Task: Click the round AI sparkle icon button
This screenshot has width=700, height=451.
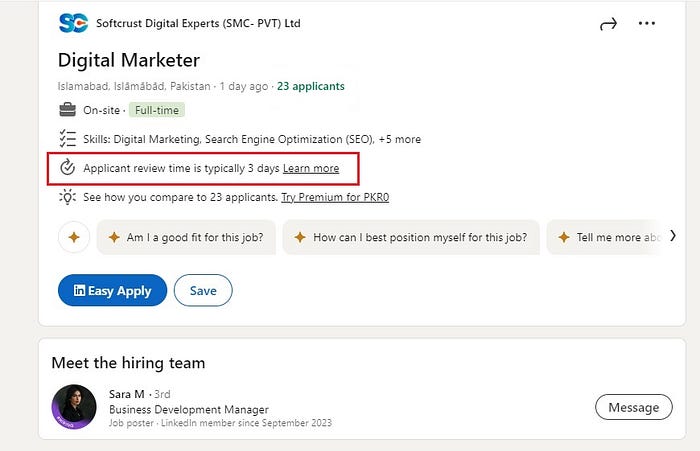Action: tap(74, 237)
